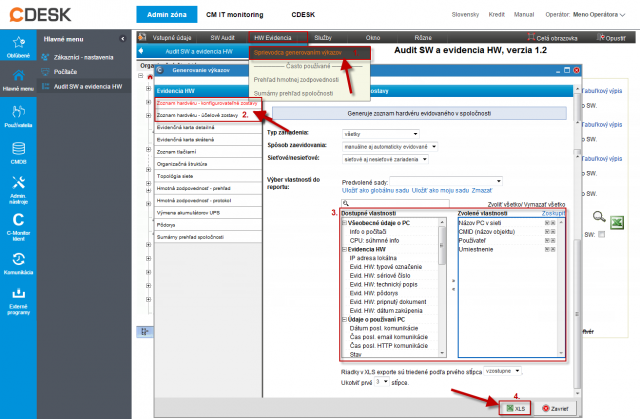Click Opustiť exit icon
This screenshot has width=640, height=419.
coord(600,37)
